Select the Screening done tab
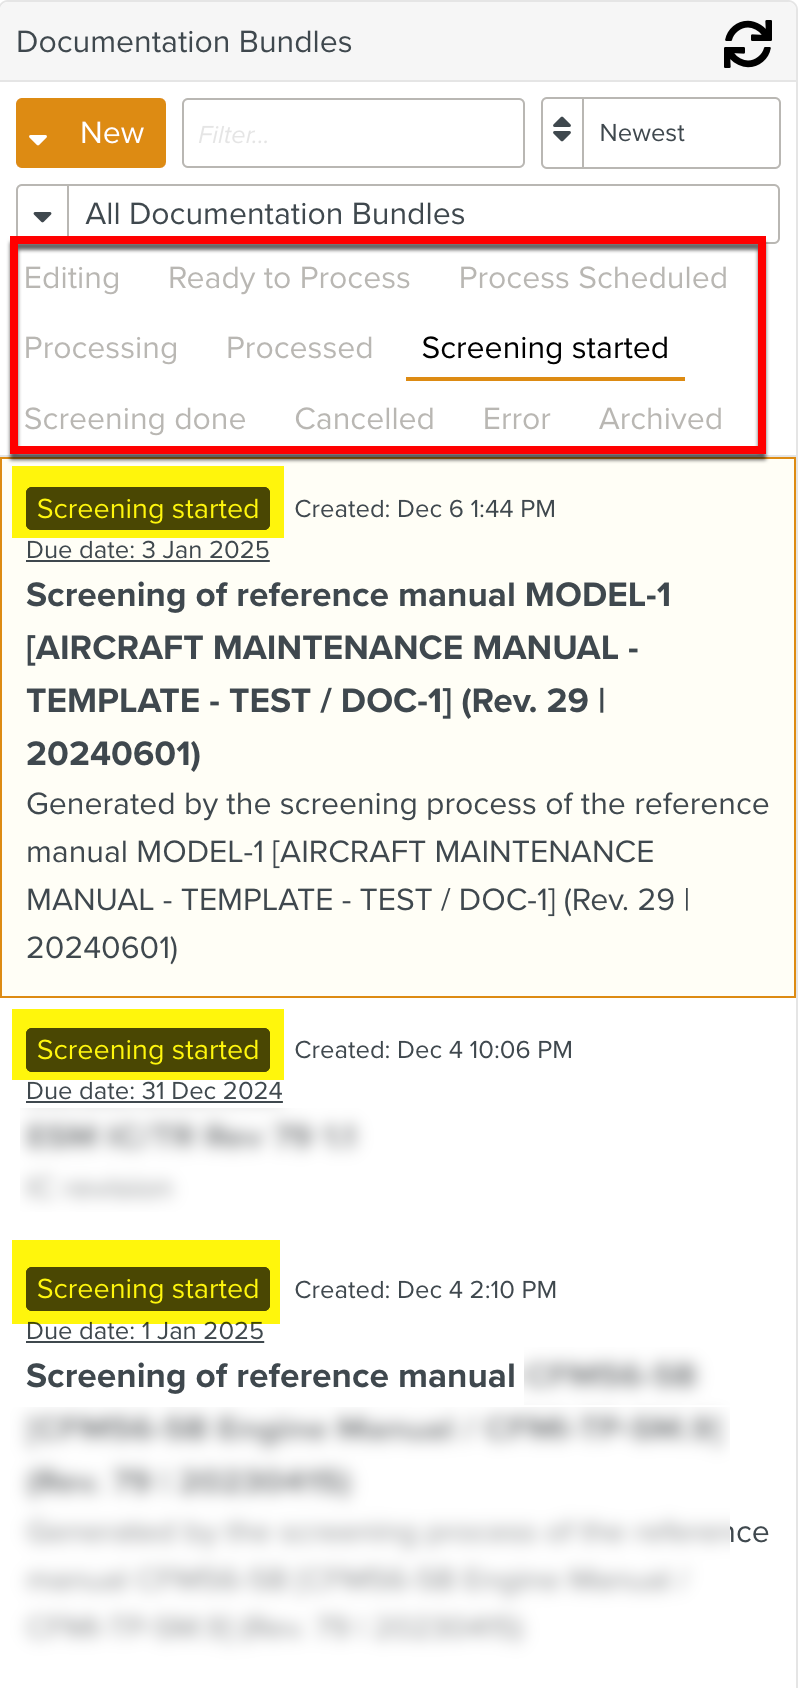798x1688 pixels. [135, 420]
